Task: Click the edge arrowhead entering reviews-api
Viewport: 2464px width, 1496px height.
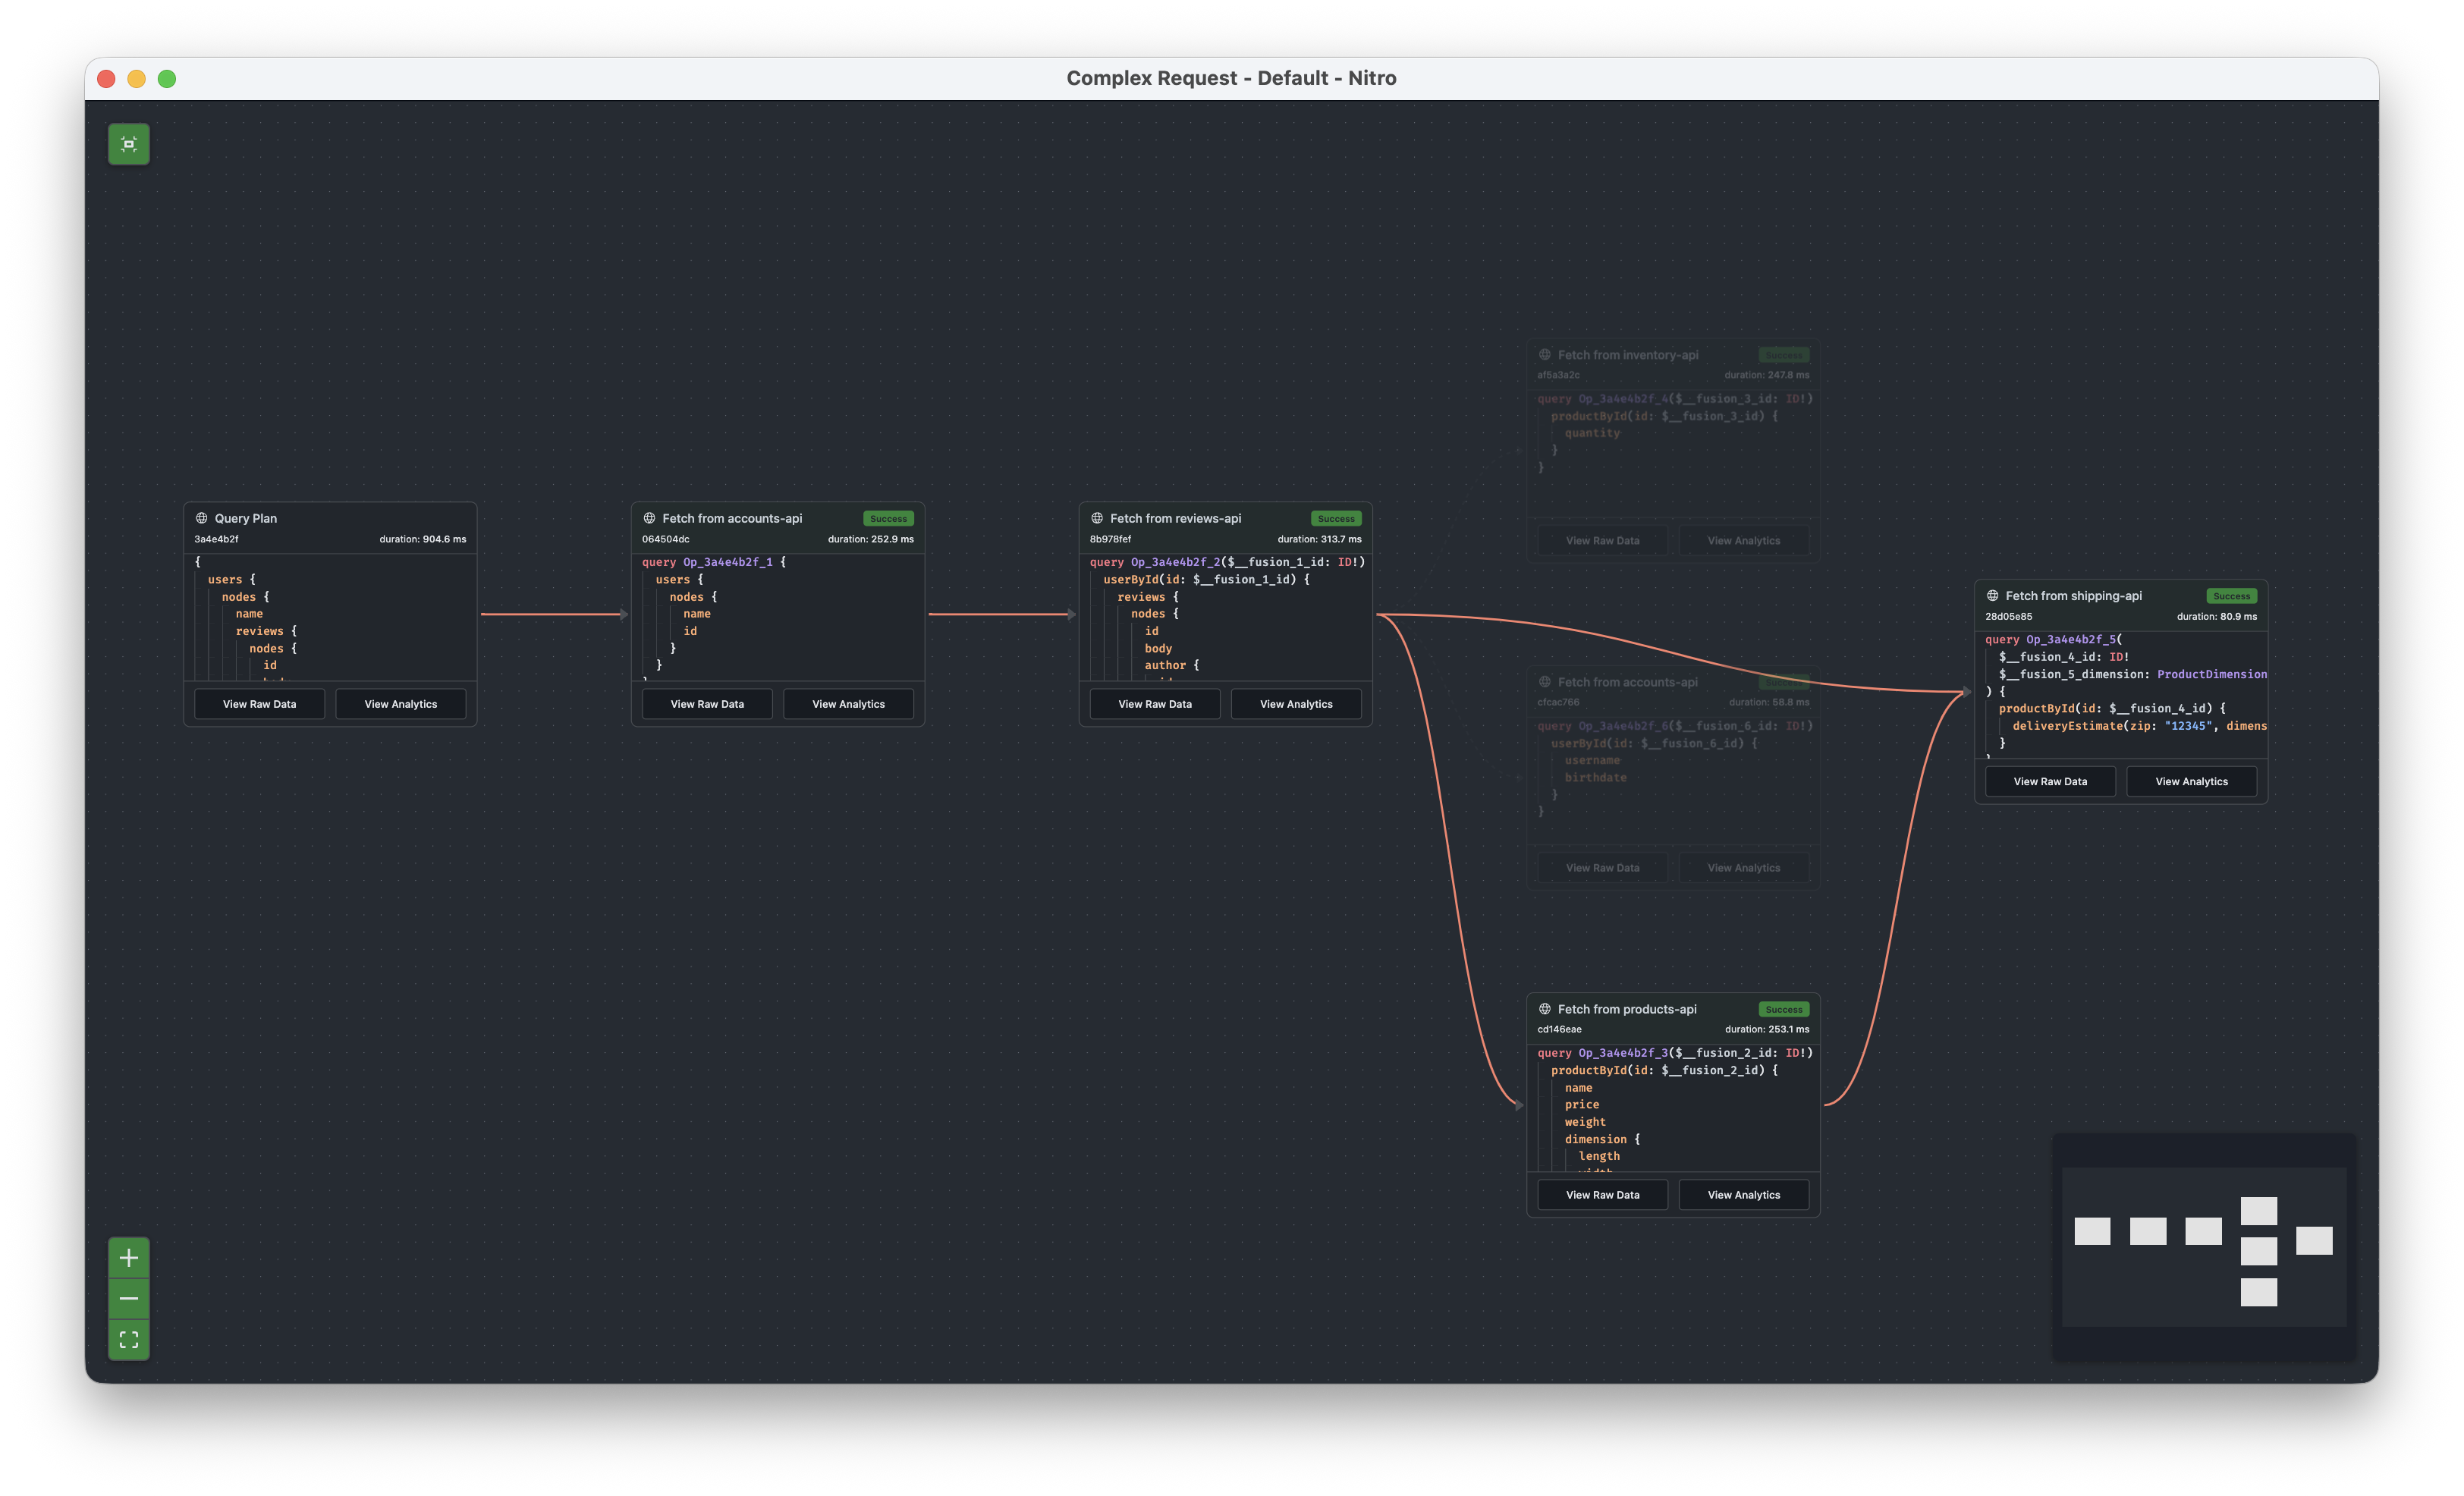Action: 1071,614
